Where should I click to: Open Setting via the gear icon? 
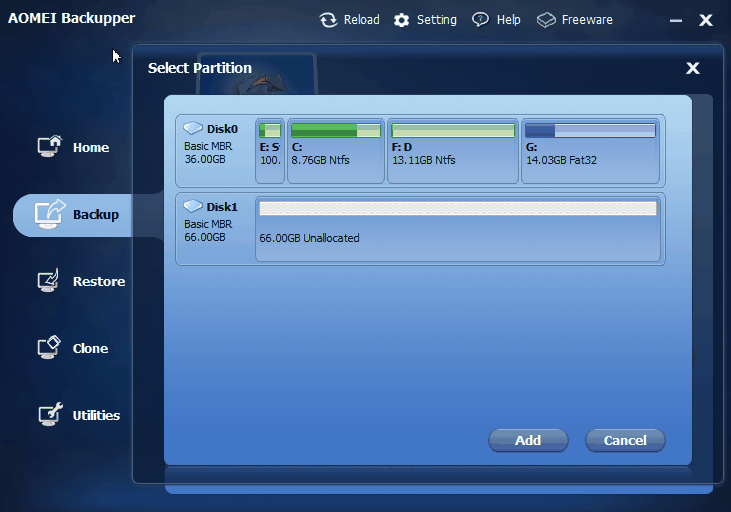[x=401, y=20]
